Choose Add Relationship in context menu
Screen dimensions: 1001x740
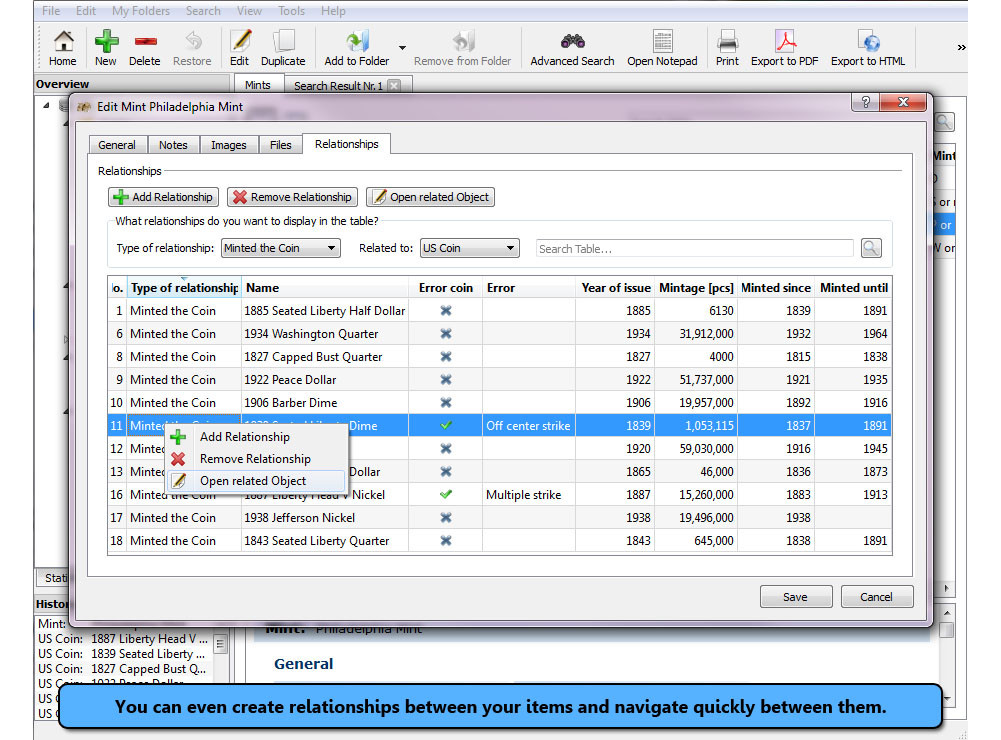[257, 437]
